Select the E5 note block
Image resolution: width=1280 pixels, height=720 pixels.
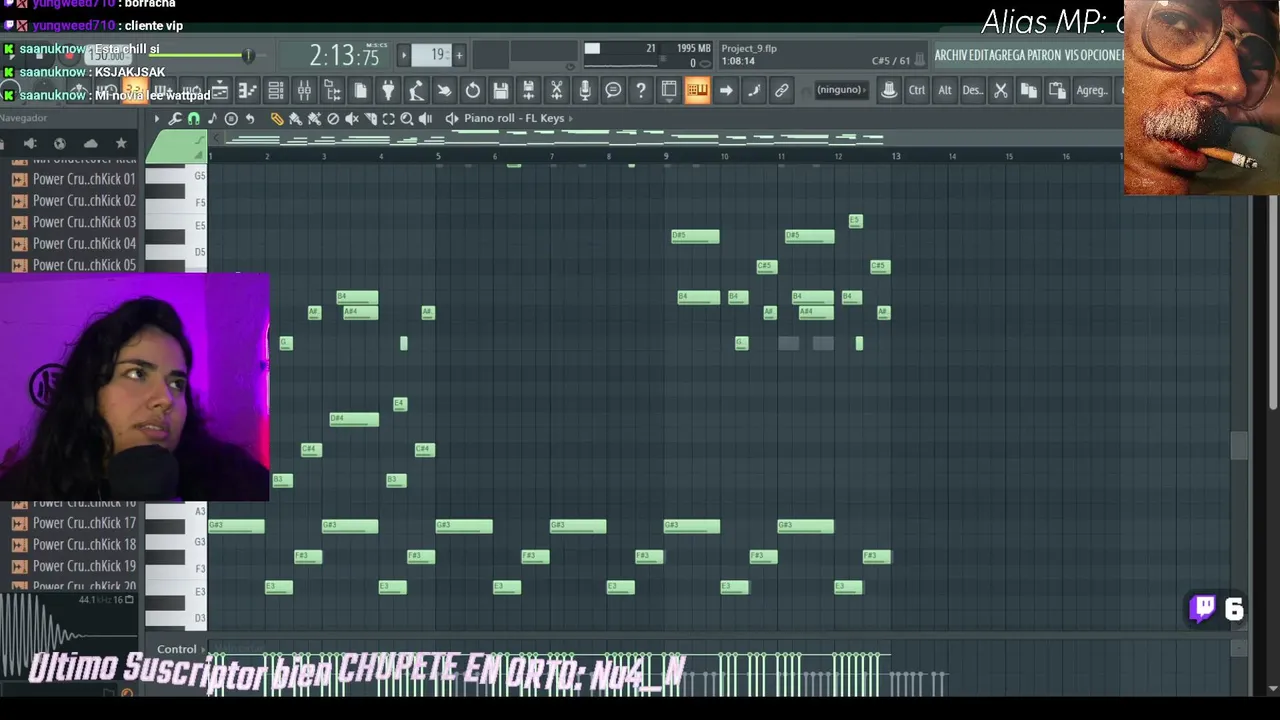point(855,220)
